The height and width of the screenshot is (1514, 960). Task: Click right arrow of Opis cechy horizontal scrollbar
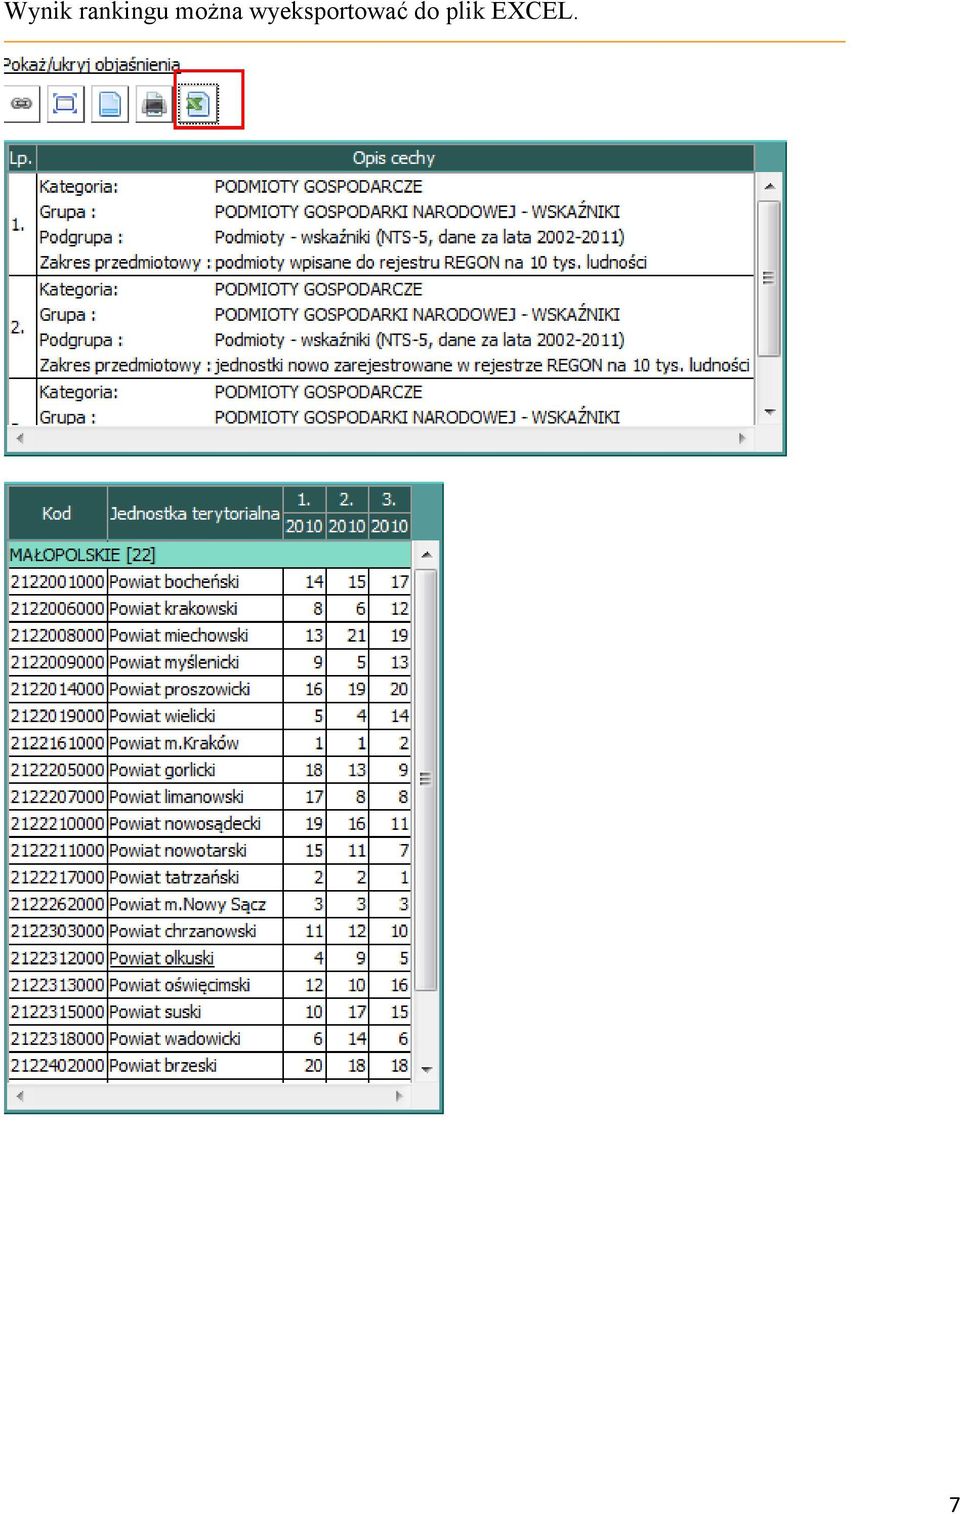742,438
